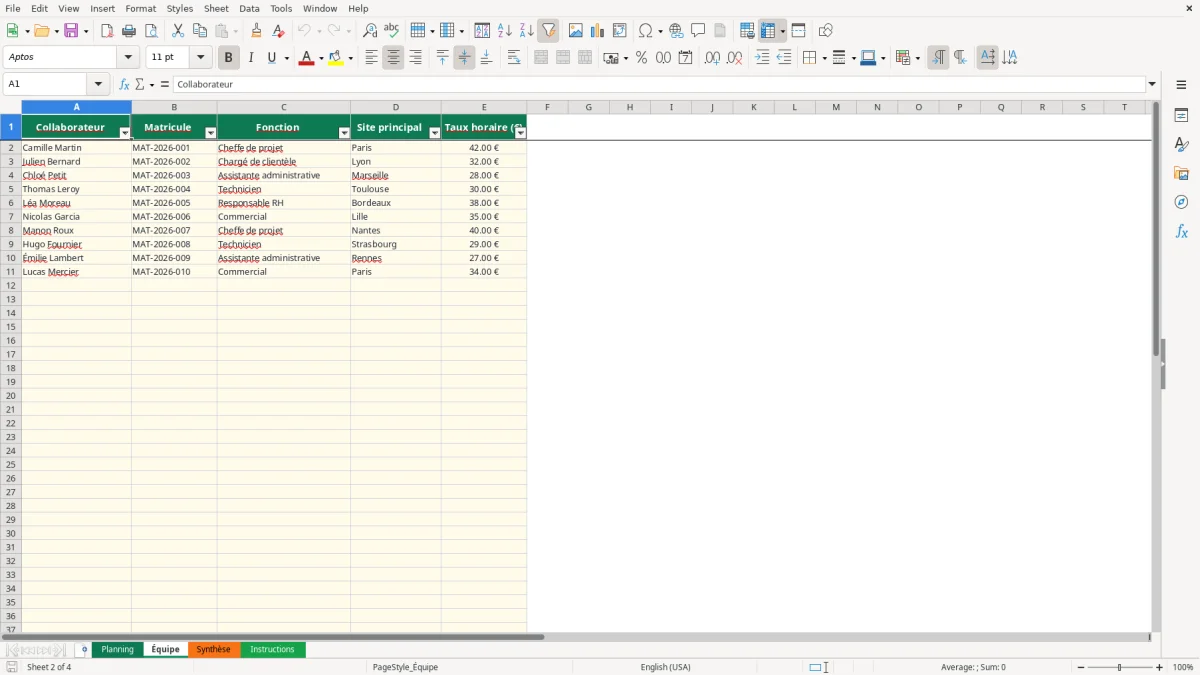Open the Borders dropdown arrow
This screenshot has width=1200, height=675.
(x=823, y=58)
